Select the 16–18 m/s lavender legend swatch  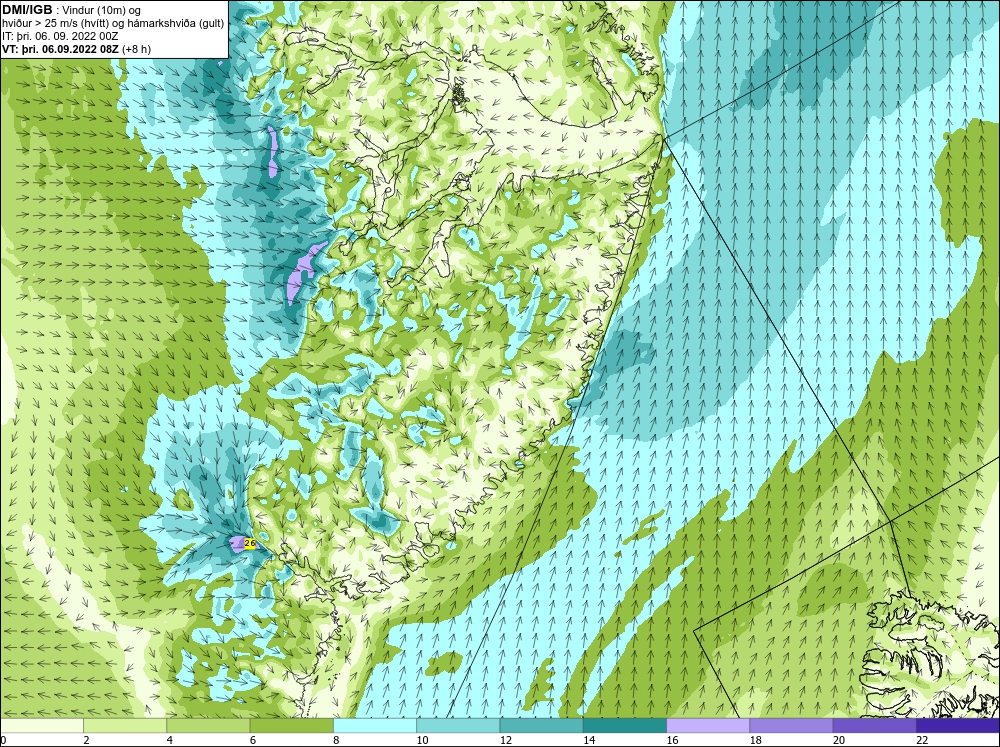point(708,725)
